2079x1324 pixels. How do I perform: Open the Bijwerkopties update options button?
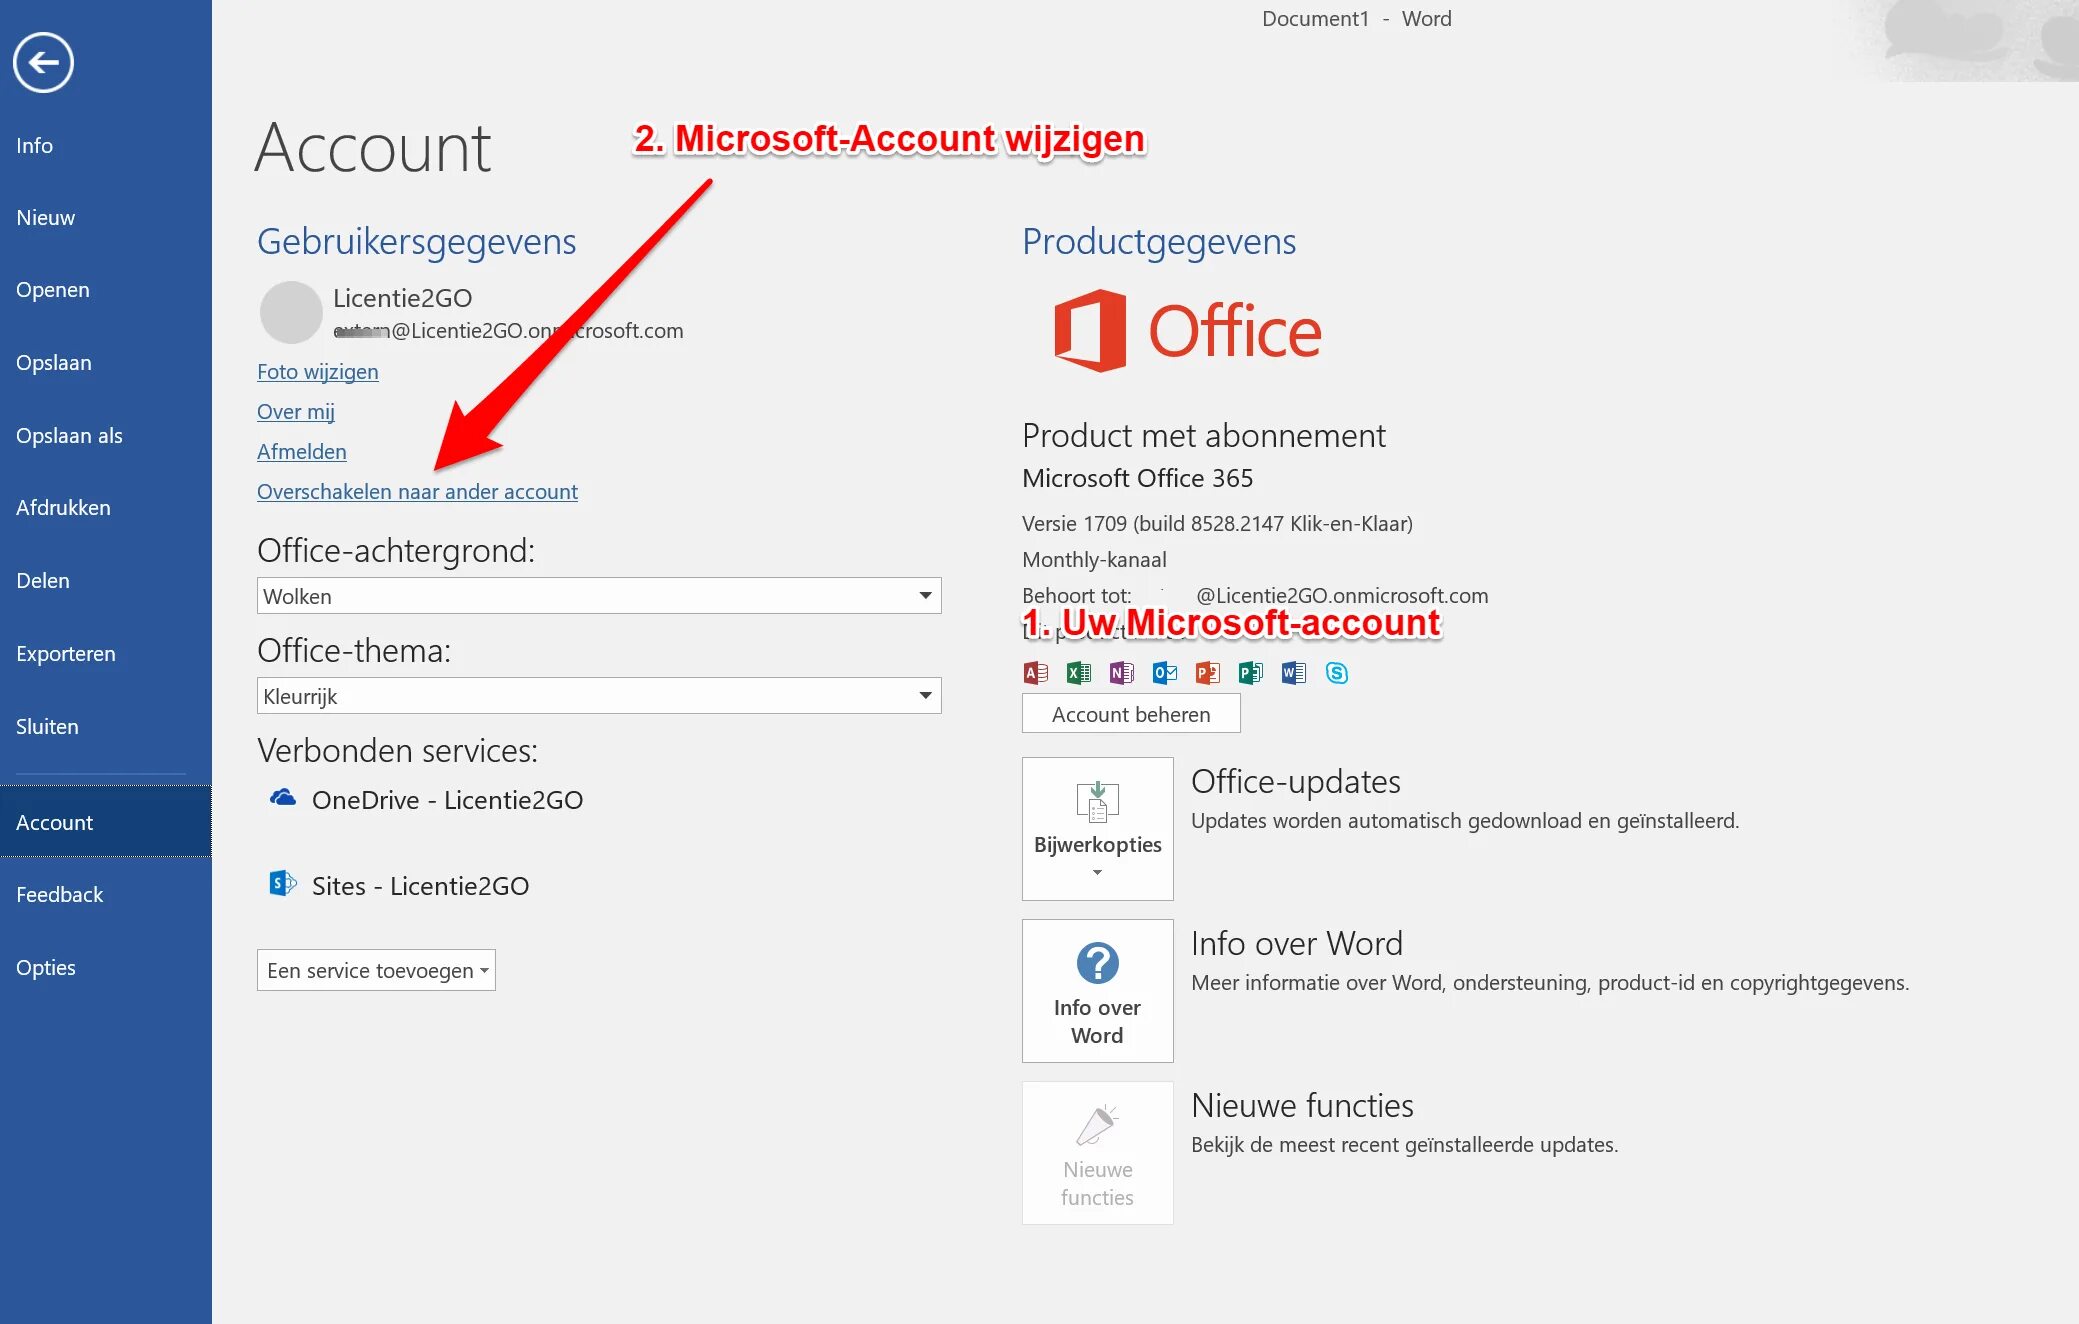[x=1097, y=829]
